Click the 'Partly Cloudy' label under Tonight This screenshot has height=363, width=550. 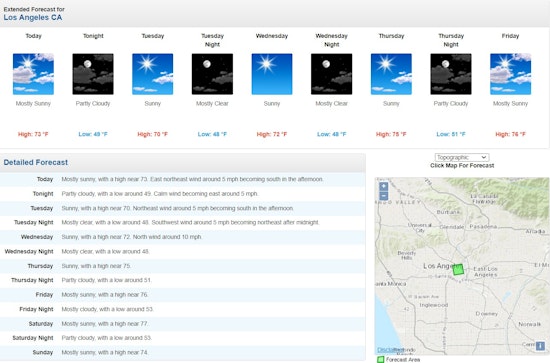93,104
